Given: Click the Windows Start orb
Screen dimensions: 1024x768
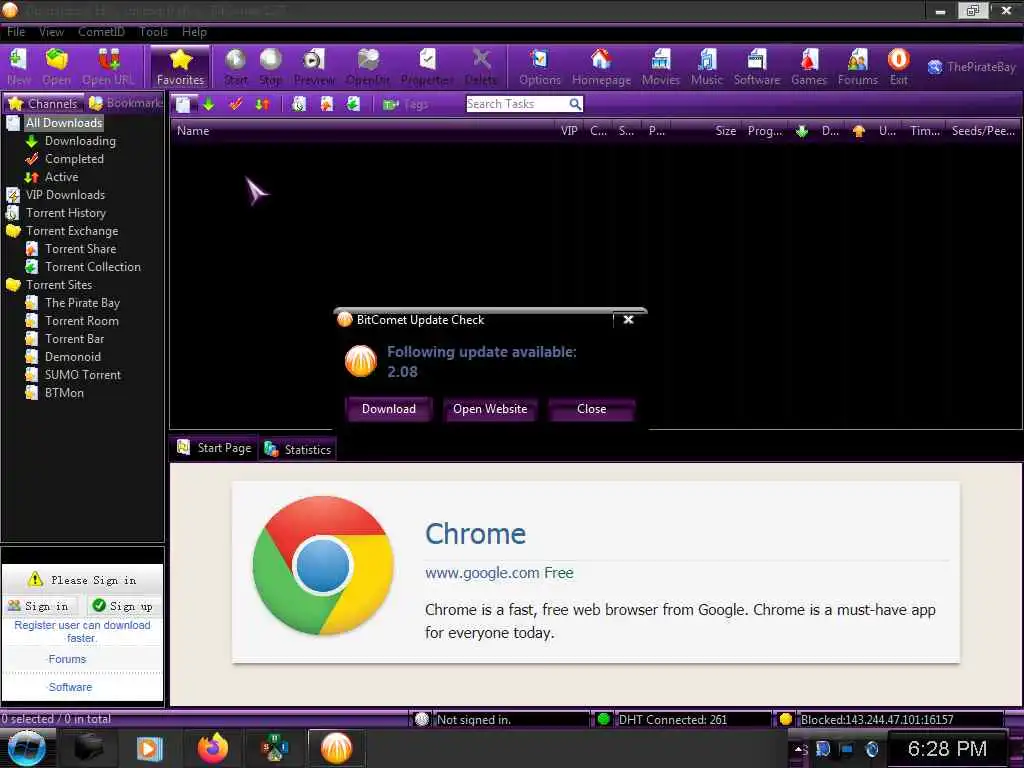Looking at the screenshot, I should pos(26,748).
